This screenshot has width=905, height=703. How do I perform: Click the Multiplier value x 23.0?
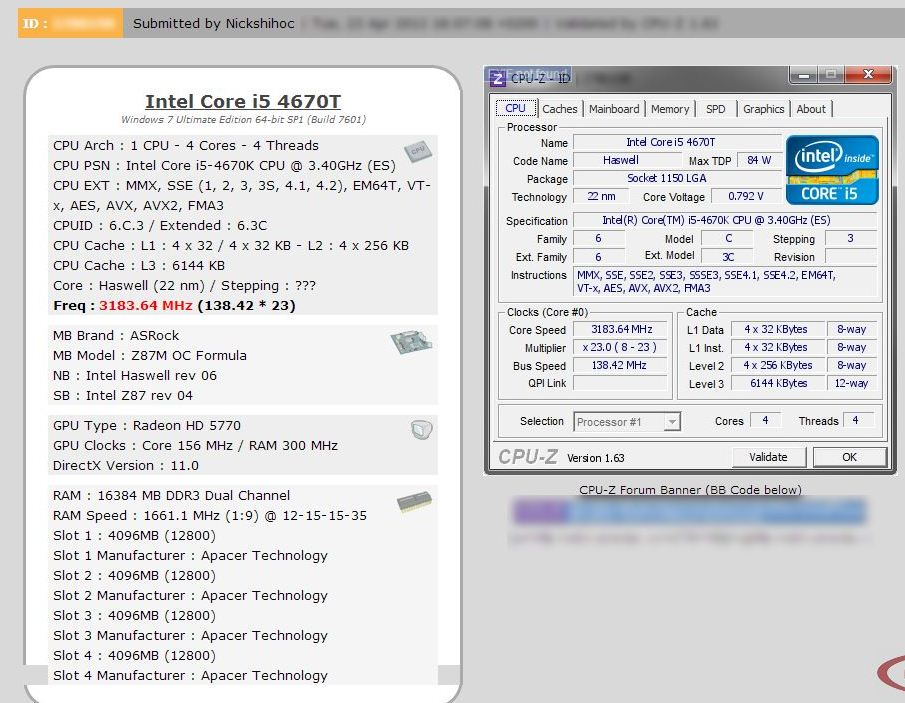pyautogui.click(x=621, y=347)
